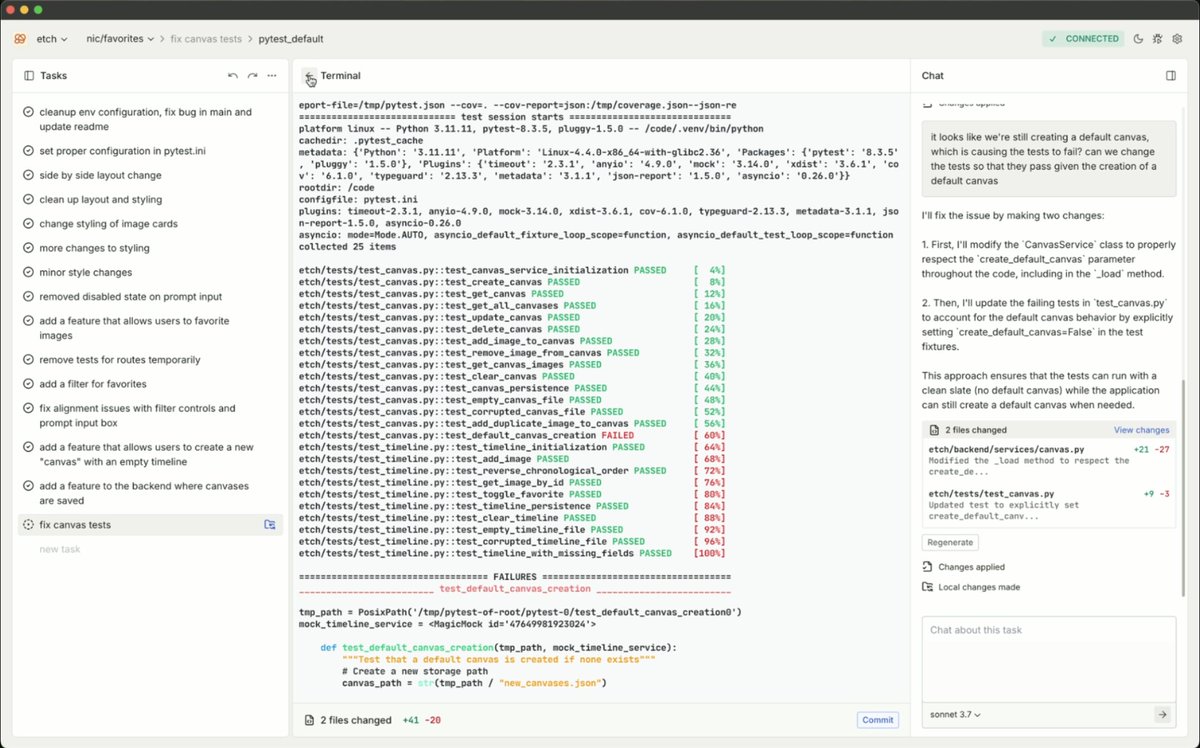Viewport: 1200px width, 748px height.
Task: Toggle dark mode moon icon
Action: [1139, 39]
